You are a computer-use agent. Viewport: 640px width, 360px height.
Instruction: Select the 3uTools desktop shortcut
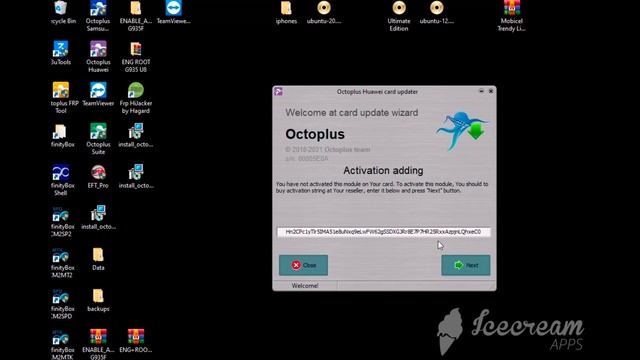61,53
